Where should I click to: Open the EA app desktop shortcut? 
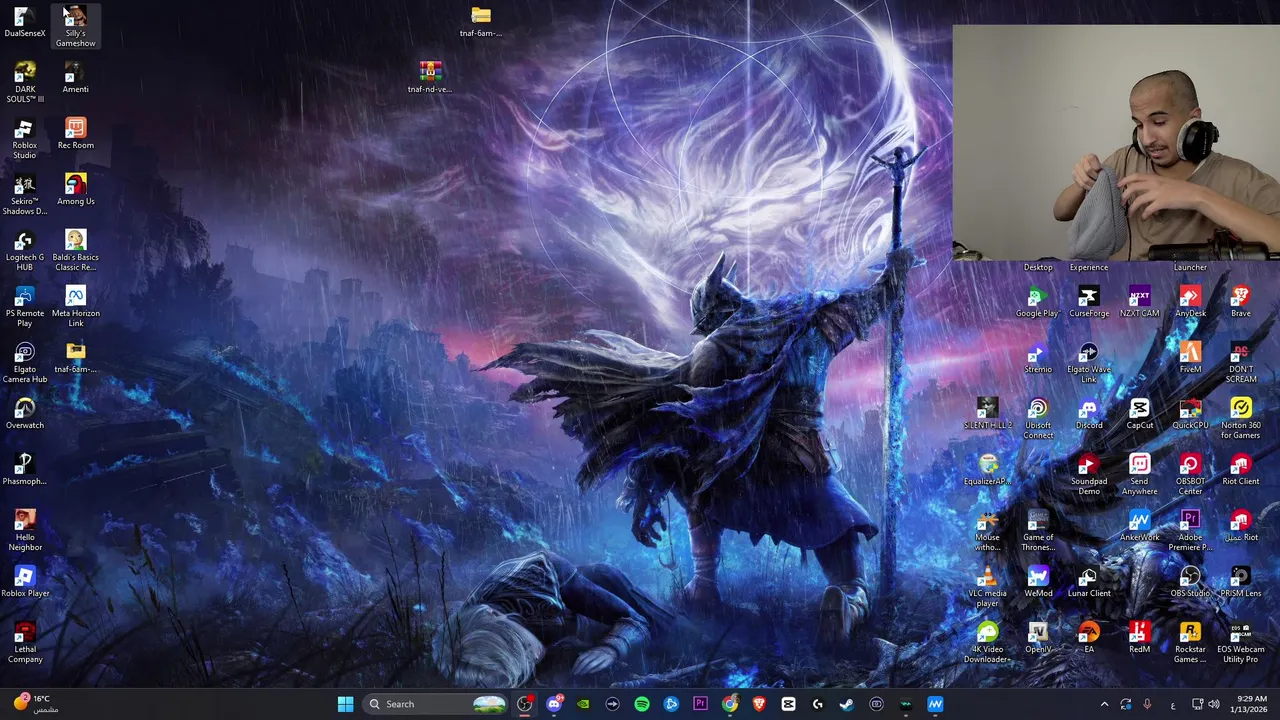pos(1088,638)
